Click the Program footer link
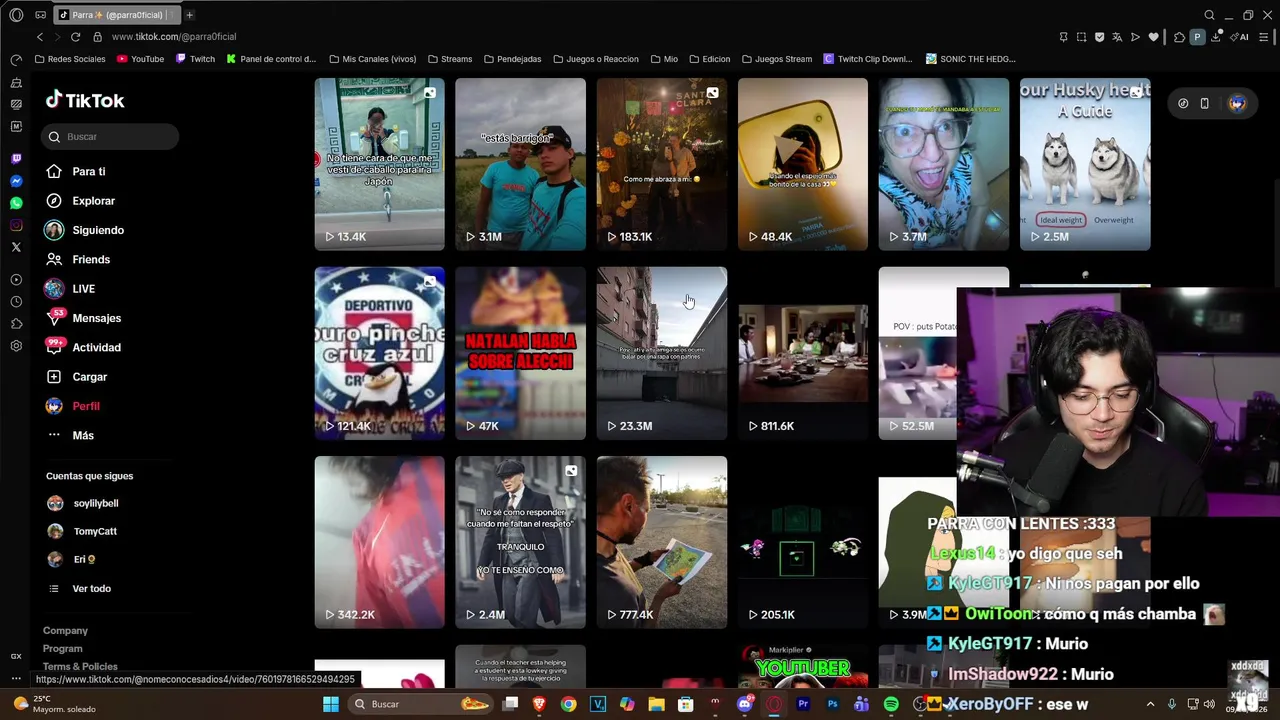Viewport: 1280px width, 720px height. [62, 649]
